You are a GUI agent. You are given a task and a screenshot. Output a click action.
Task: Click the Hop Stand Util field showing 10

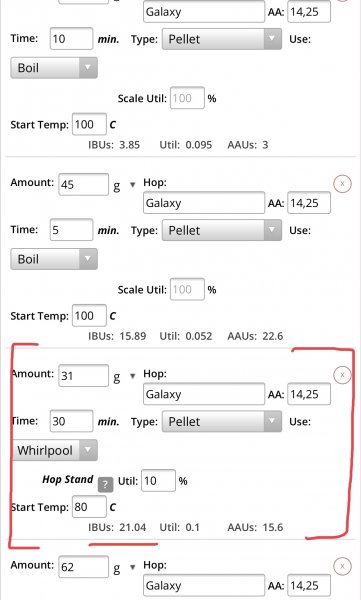tap(158, 481)
